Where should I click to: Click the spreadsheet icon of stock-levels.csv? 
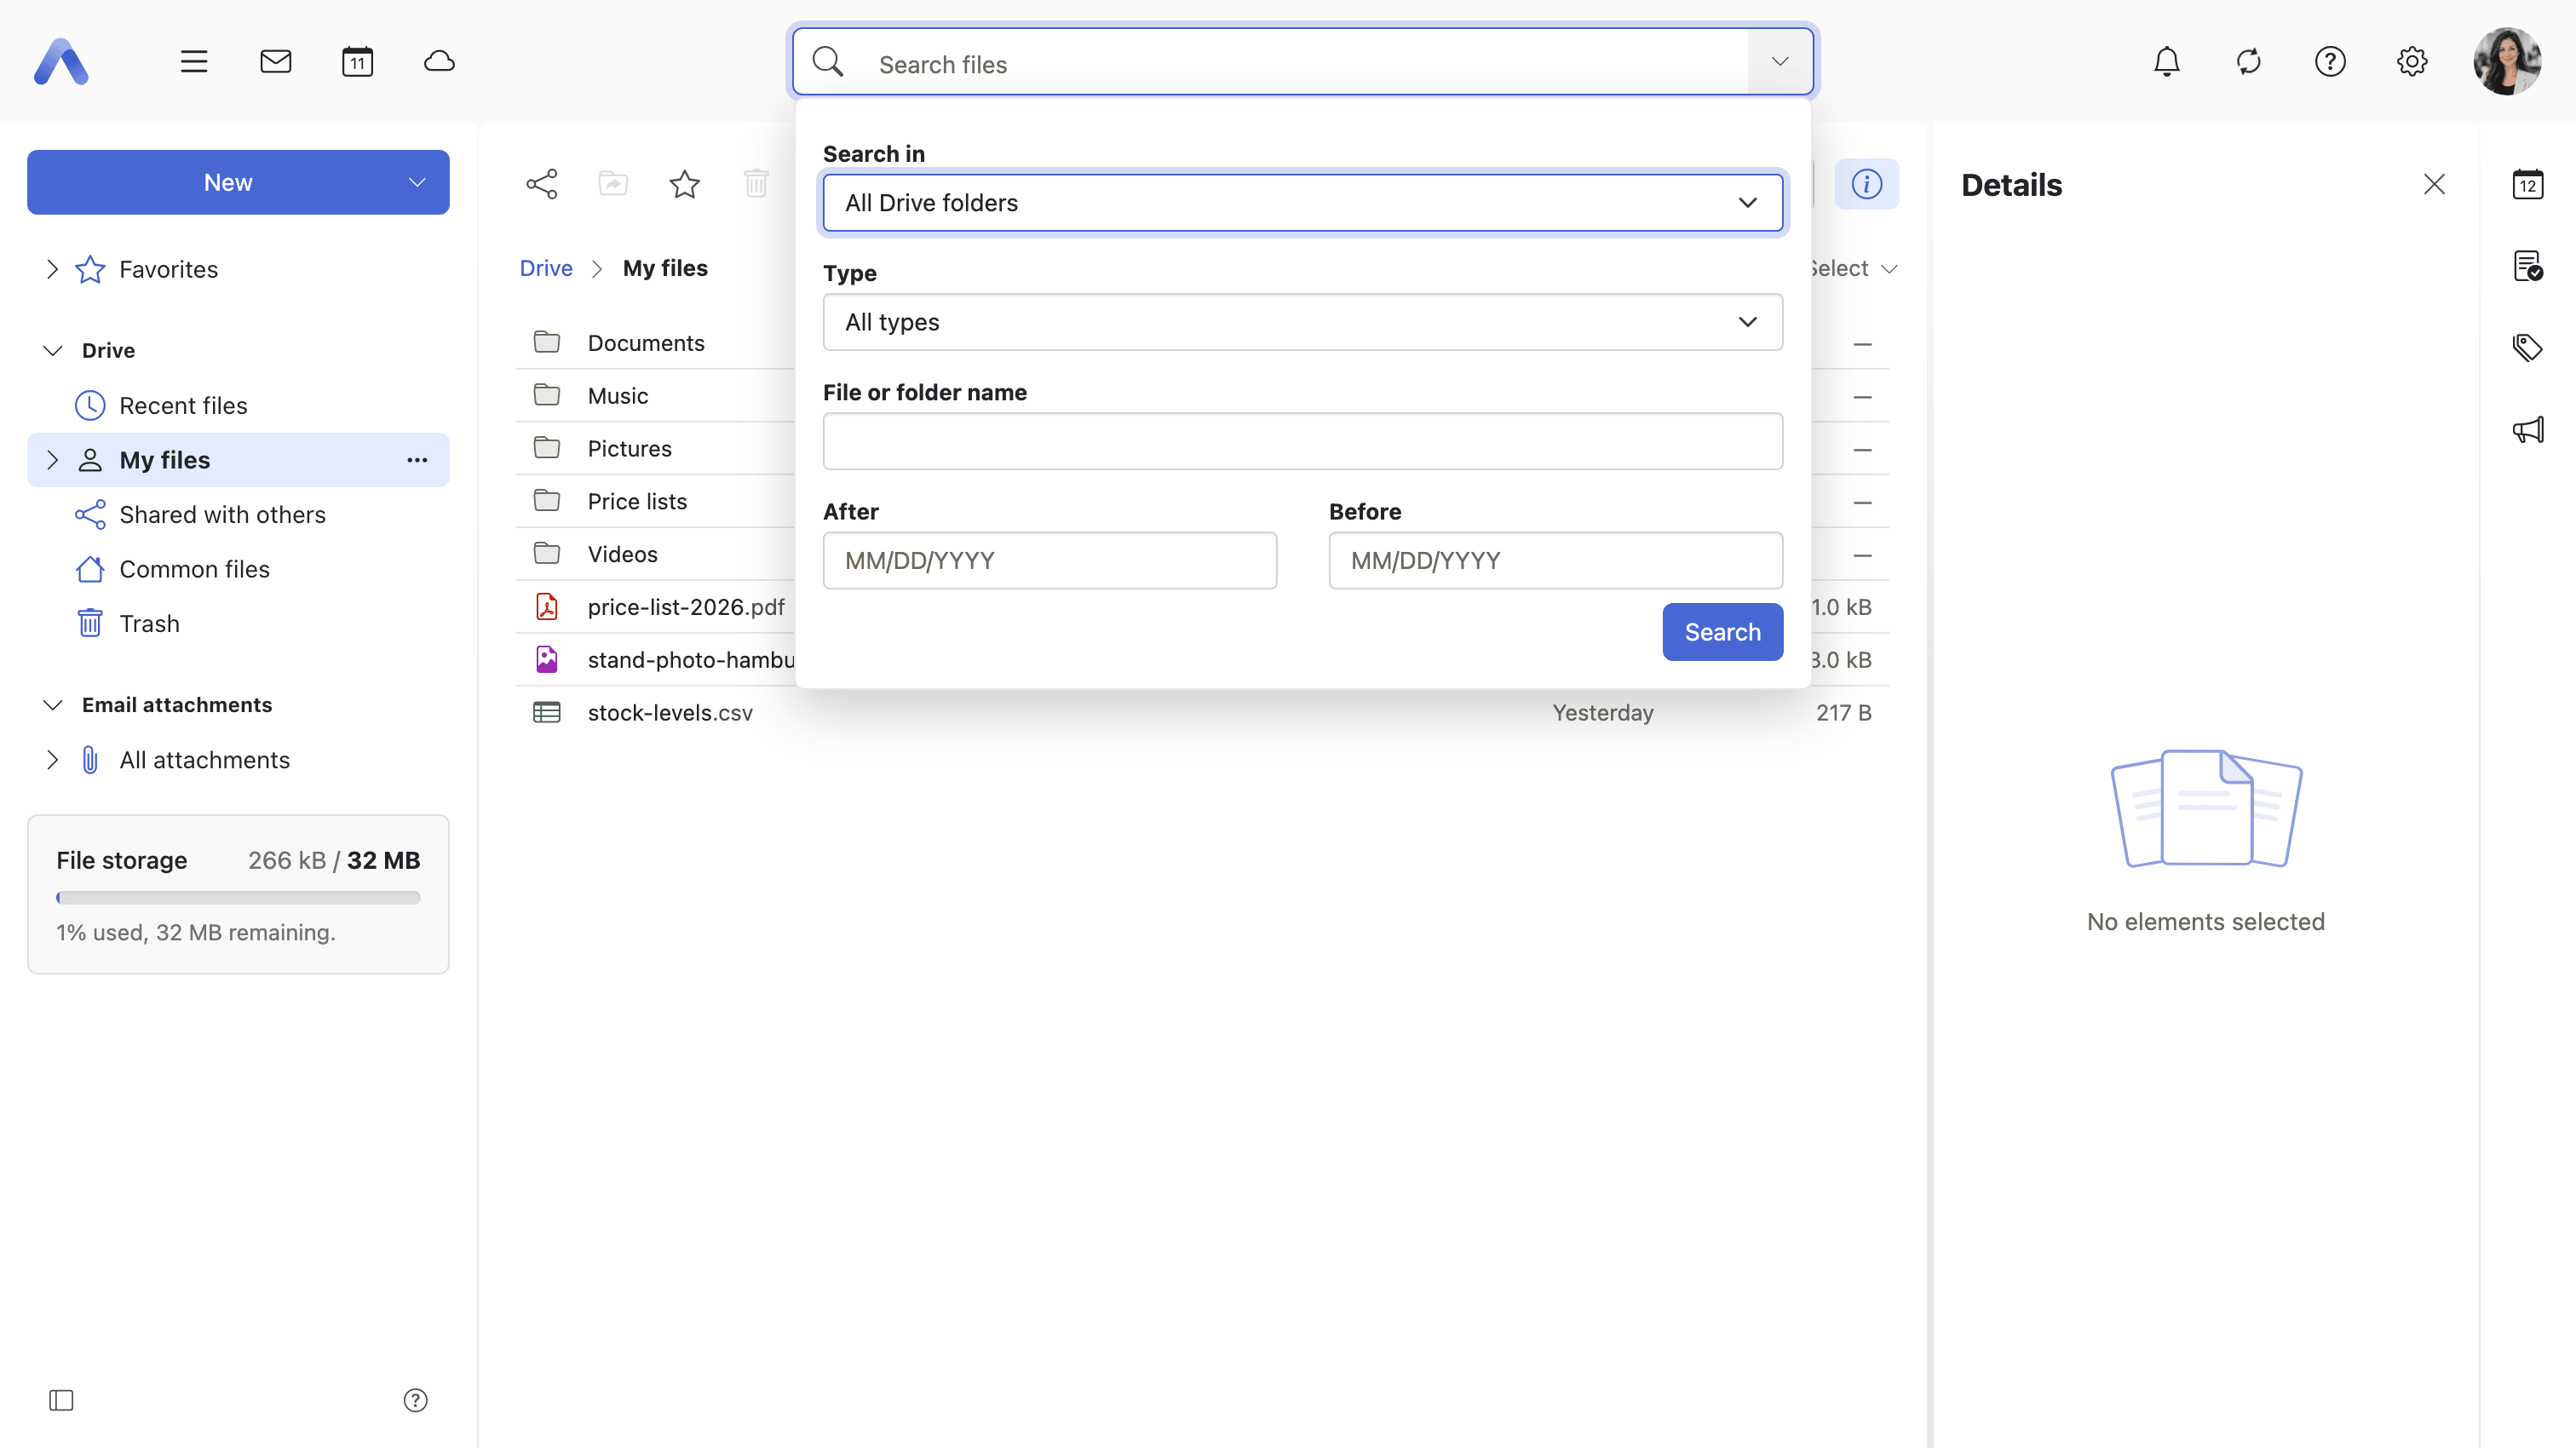click(547, 713)
